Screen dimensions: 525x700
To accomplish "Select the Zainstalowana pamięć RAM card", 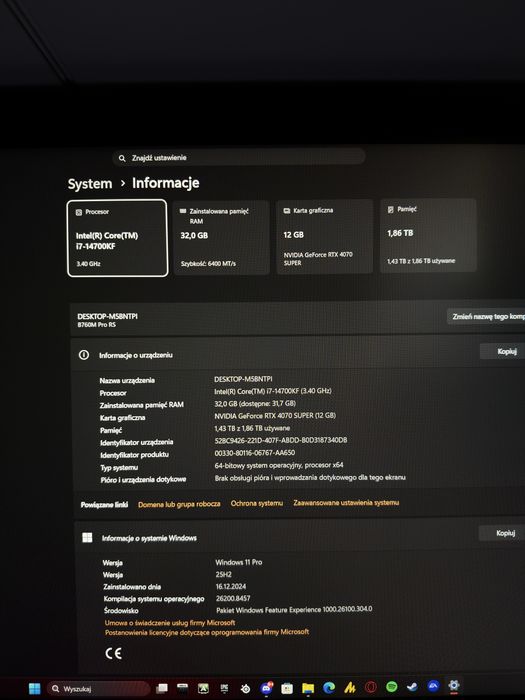I will pos(221,237).
